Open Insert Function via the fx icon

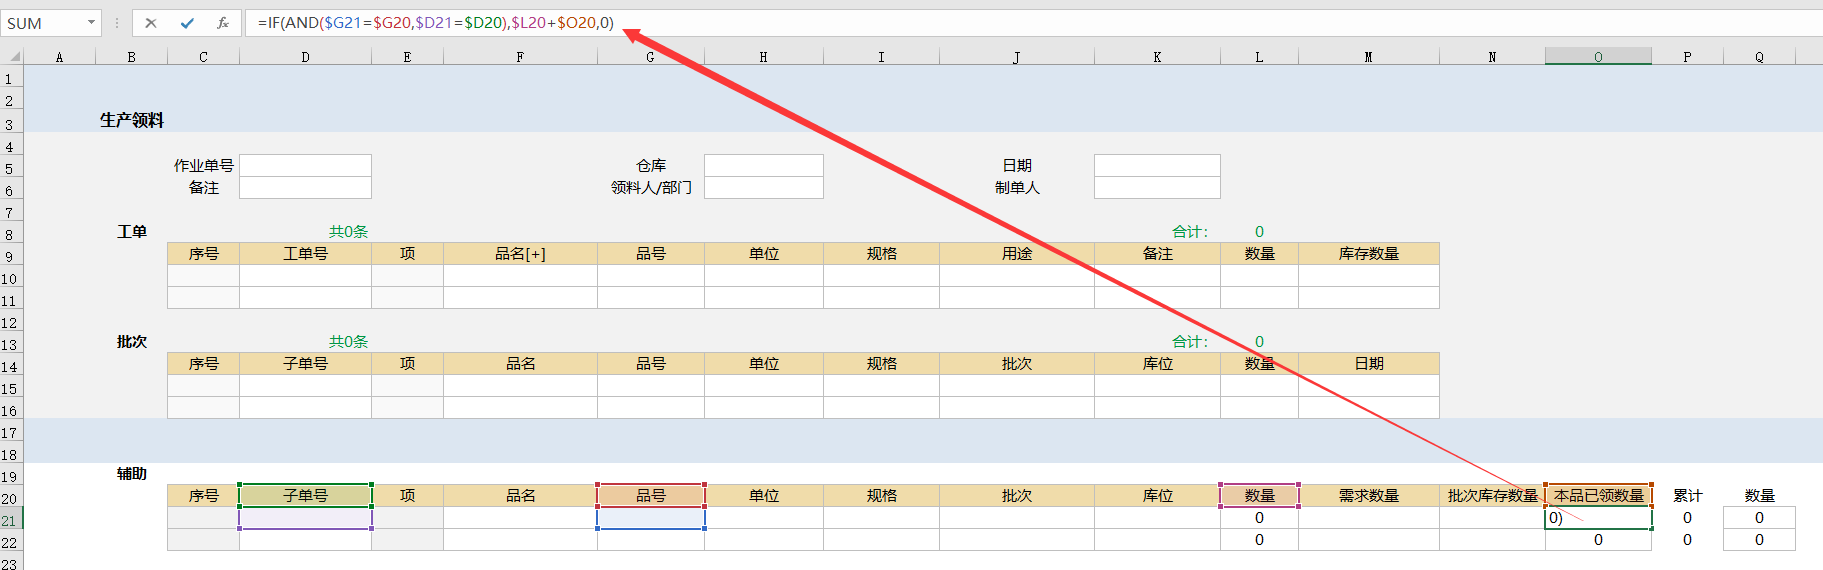click(x=222, y=23)
